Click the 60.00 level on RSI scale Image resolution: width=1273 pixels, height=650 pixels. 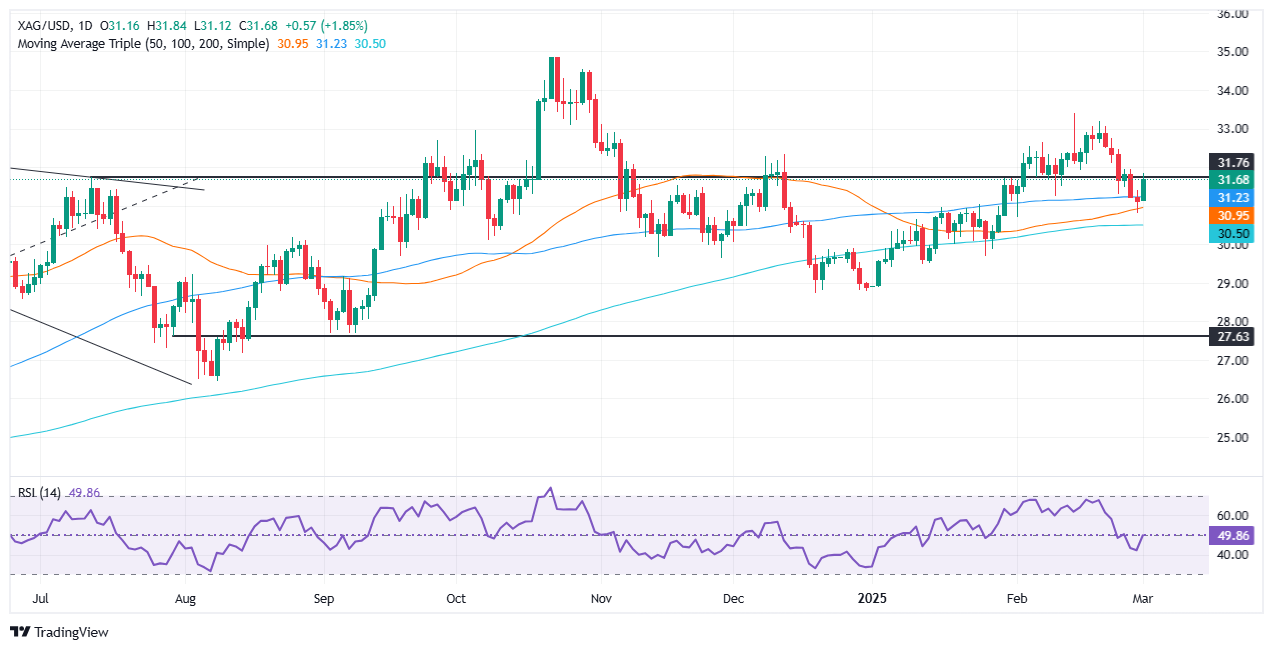click(1239, 516)
